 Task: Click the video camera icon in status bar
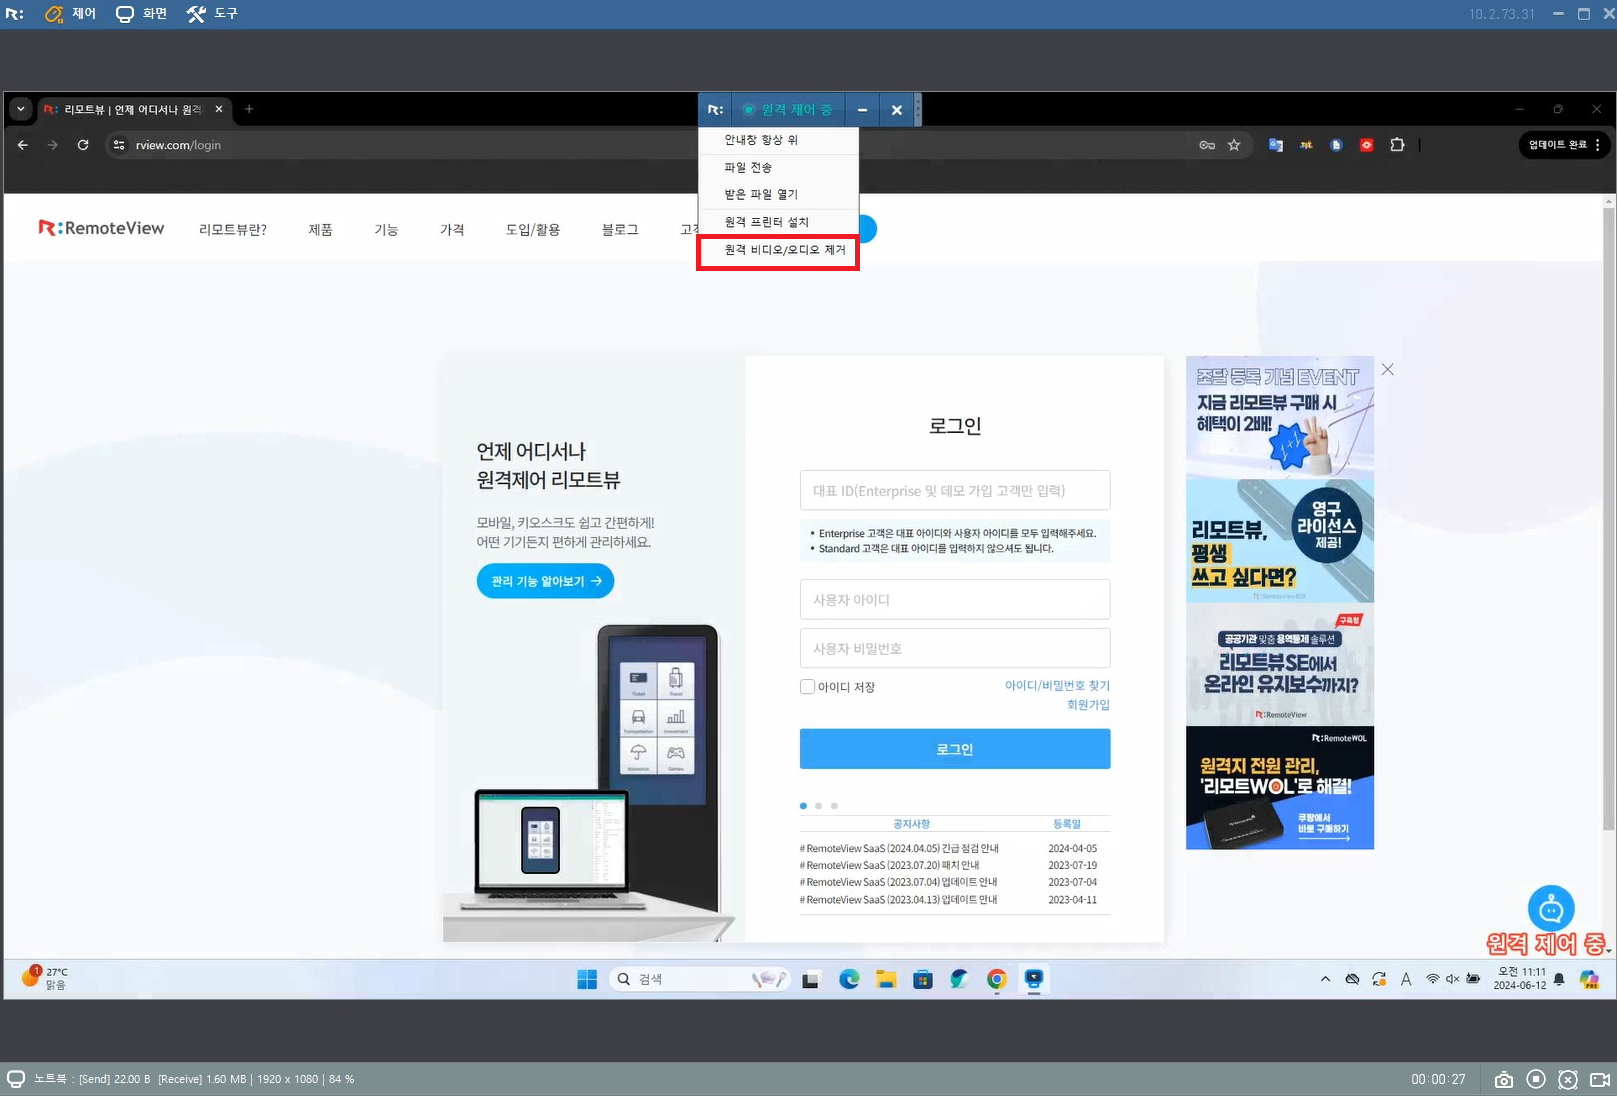point(1599,1079)
